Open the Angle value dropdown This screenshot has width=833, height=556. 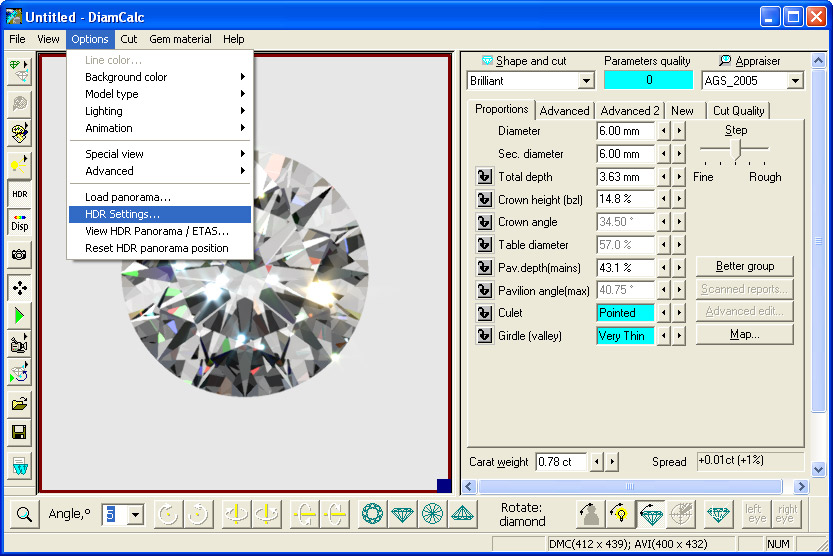coord(135,514)
